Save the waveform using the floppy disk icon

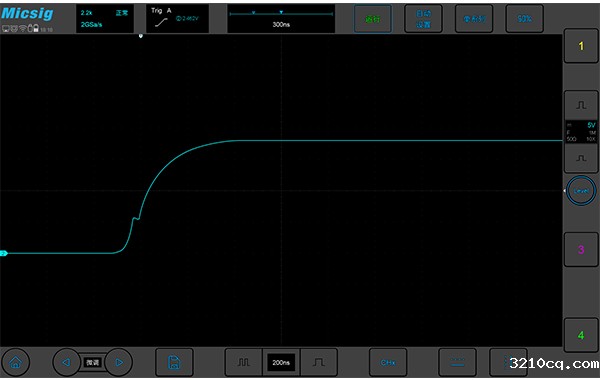pos(174,362)
